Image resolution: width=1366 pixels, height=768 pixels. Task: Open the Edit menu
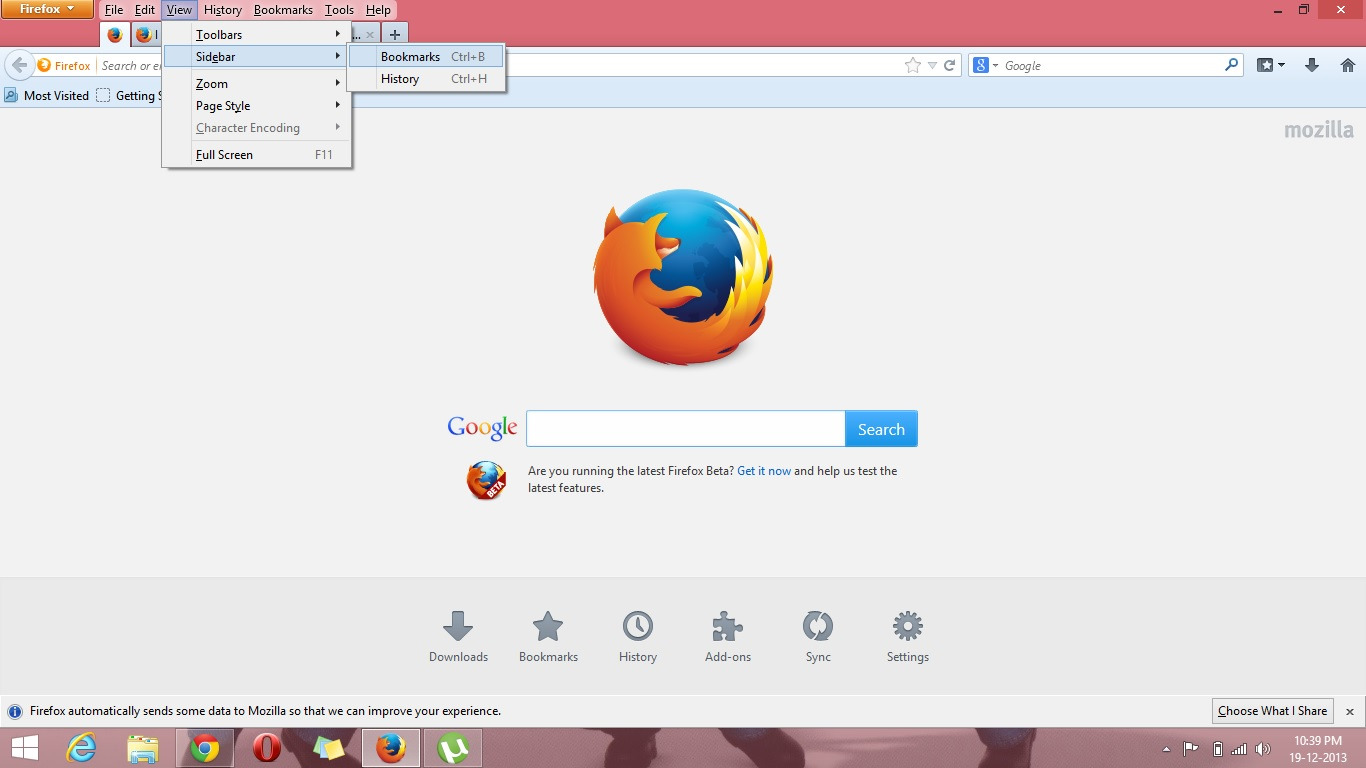coord(145,10)
